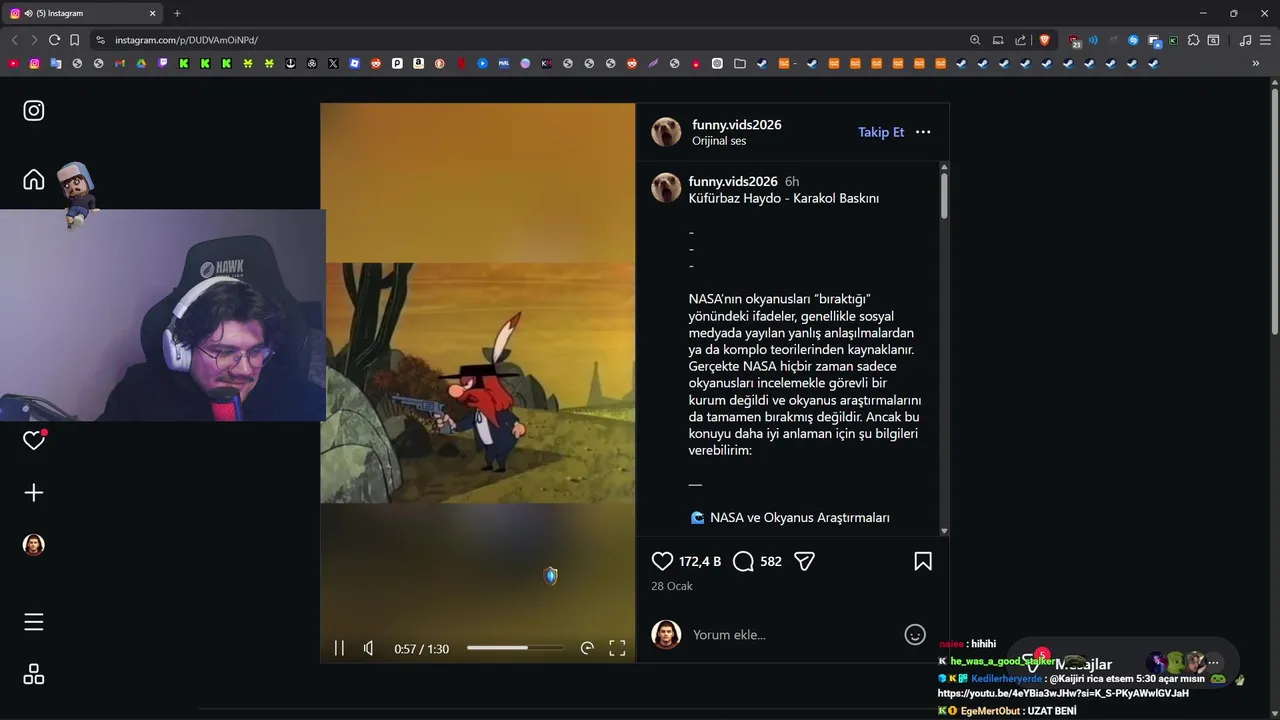Screen dimensions: 1280x720
Task: Pause the video playback
Action: click(339, 648)
